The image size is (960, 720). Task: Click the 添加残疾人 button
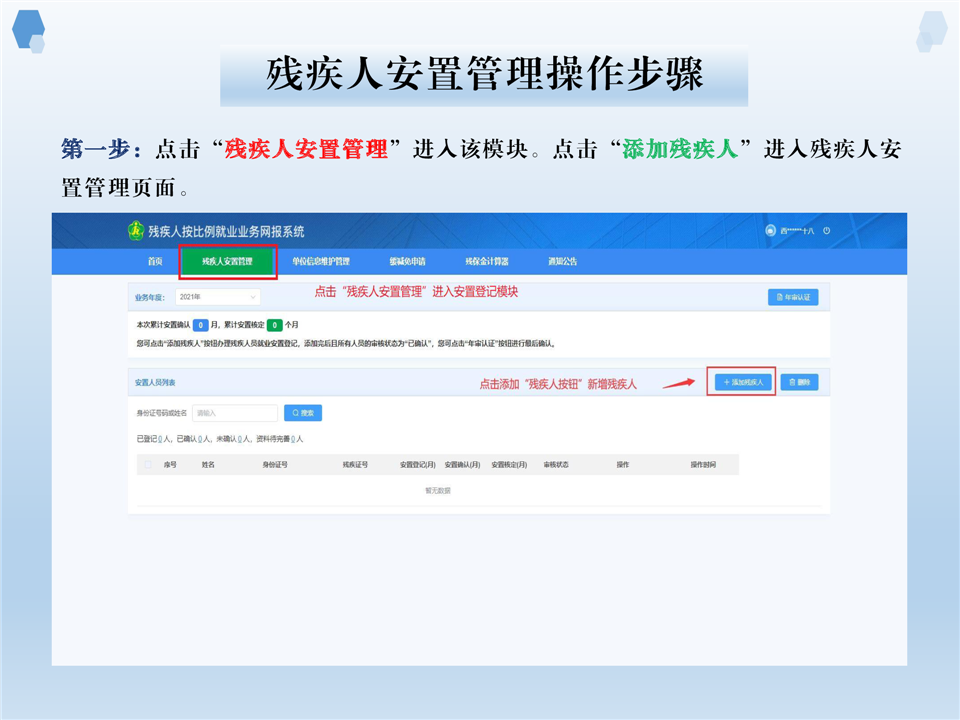pyautogui.click(x=741, y=382)
